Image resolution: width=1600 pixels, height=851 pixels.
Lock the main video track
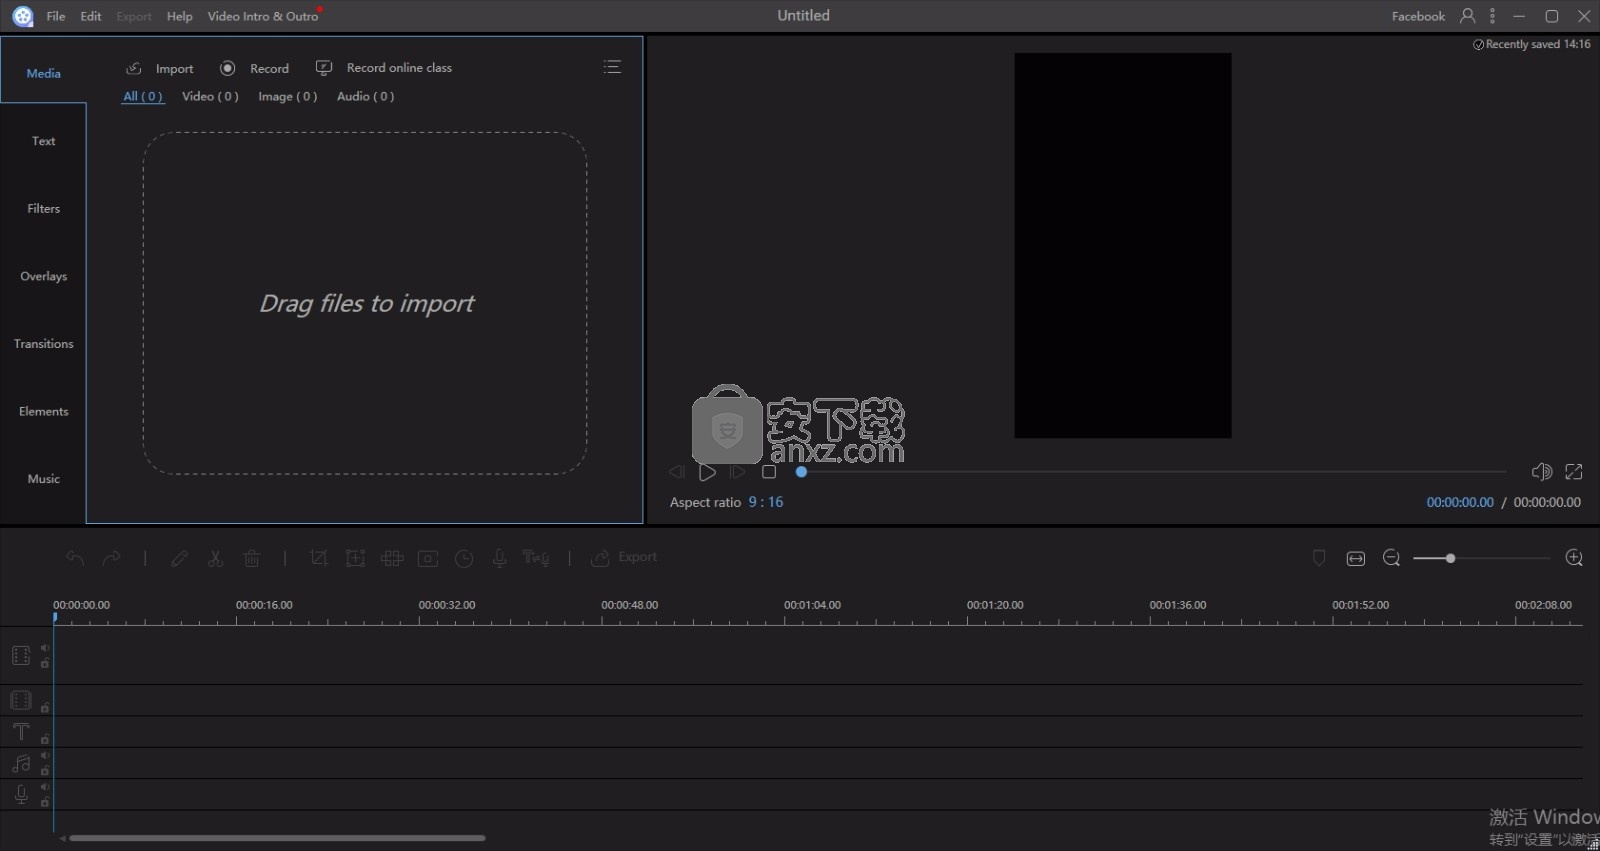(45, 663)
